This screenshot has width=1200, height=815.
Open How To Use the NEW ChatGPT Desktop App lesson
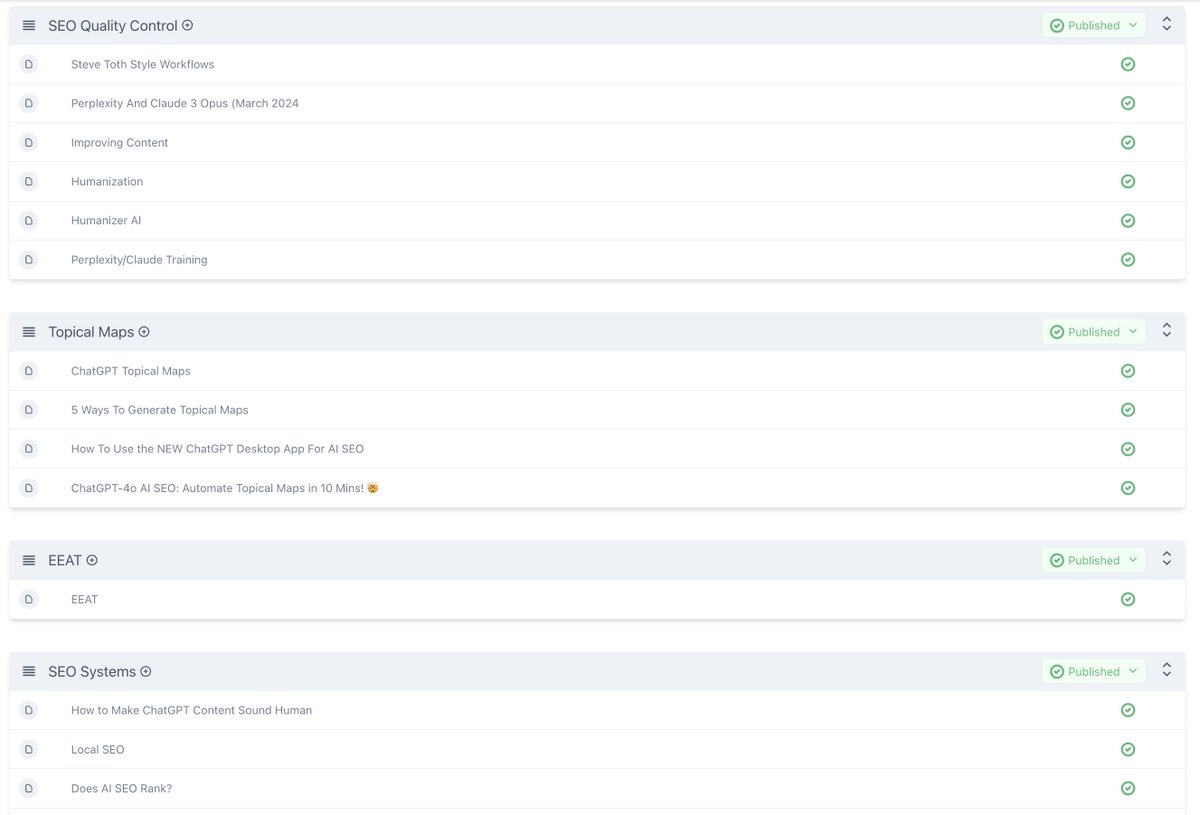coord(217,449)
